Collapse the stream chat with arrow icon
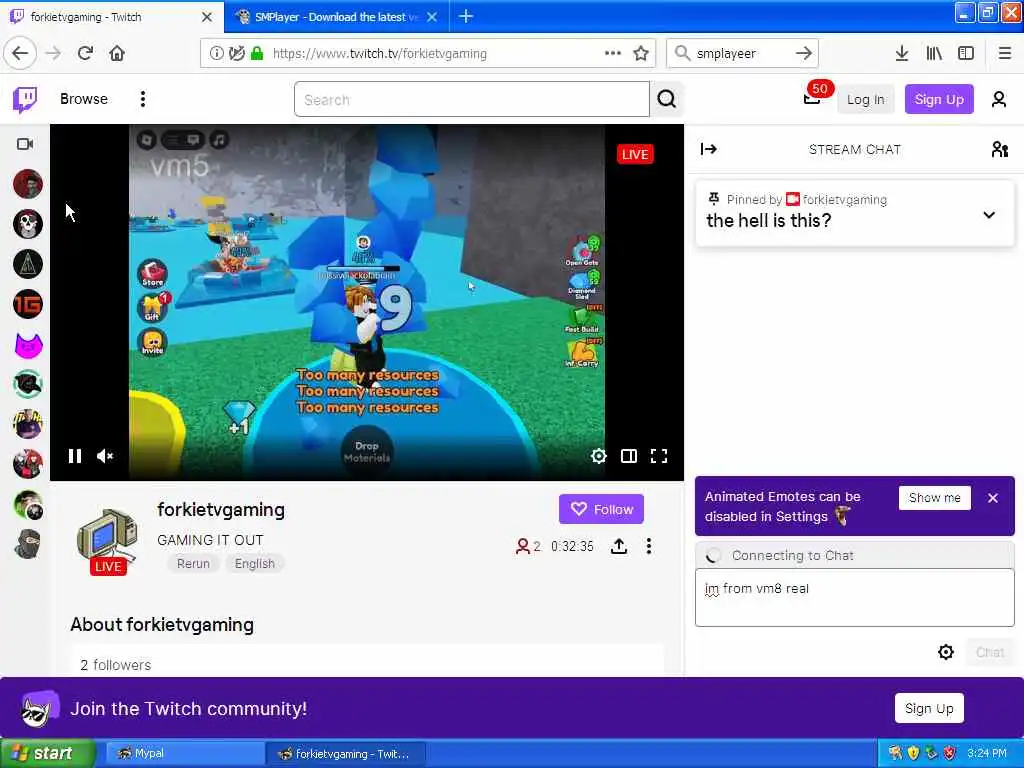Viewport: 1024px width, 768px height. click(709, 150)
